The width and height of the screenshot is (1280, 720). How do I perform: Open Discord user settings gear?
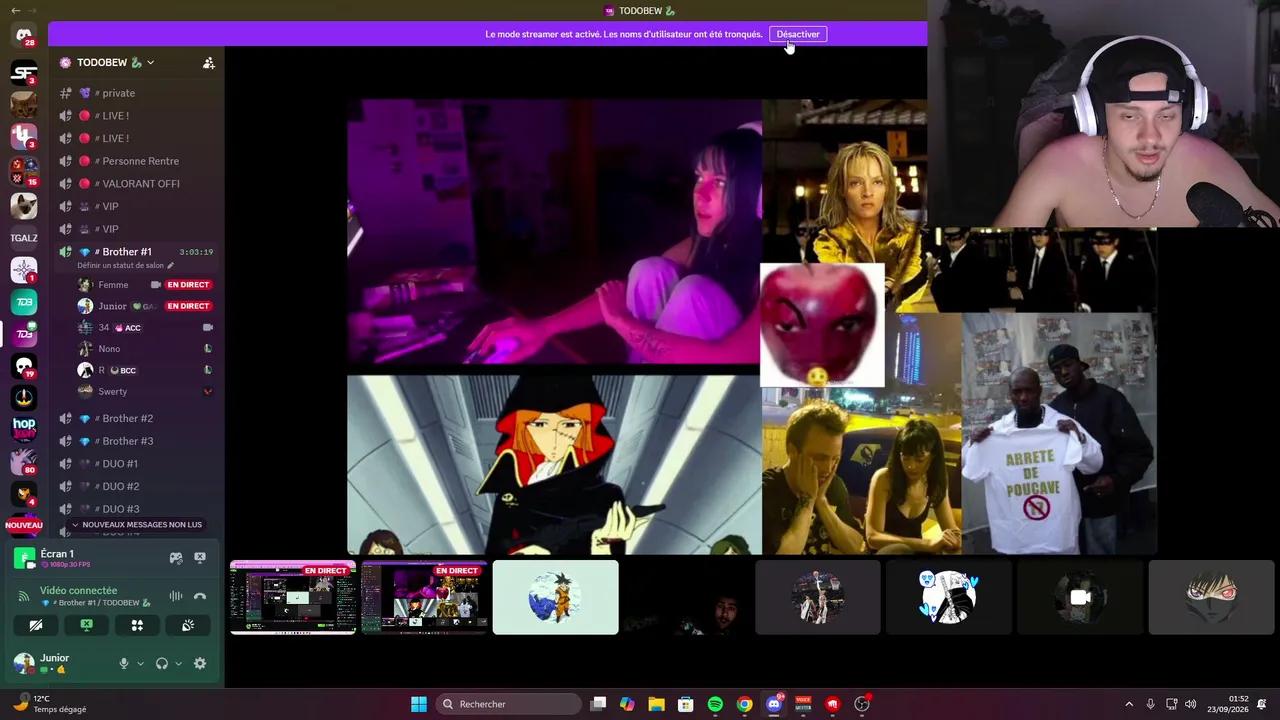click(200, 663)
